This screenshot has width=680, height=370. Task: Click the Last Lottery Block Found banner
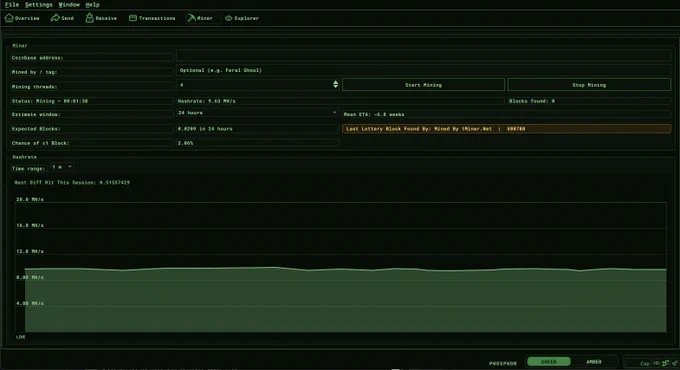[506, 128]
